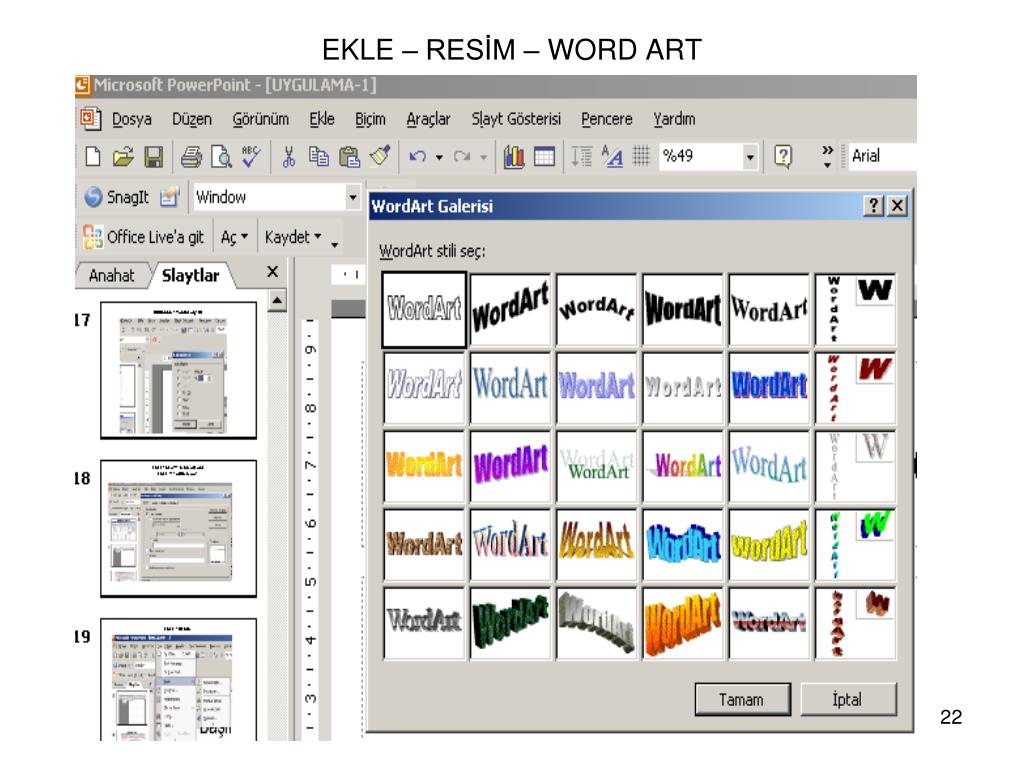Close the slide tabs pane with X

[x=273, y=272]
